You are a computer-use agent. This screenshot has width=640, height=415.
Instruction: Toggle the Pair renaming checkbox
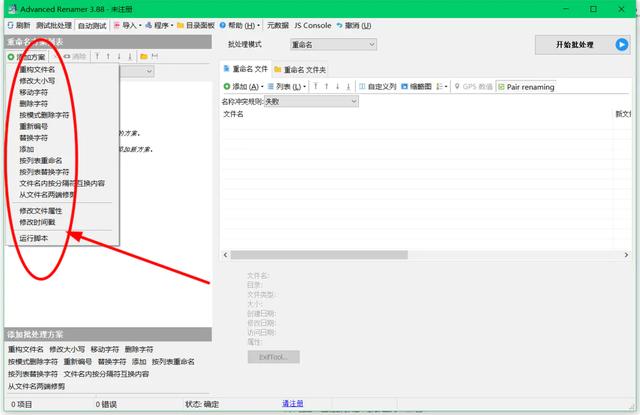click(x=502, y=87)
